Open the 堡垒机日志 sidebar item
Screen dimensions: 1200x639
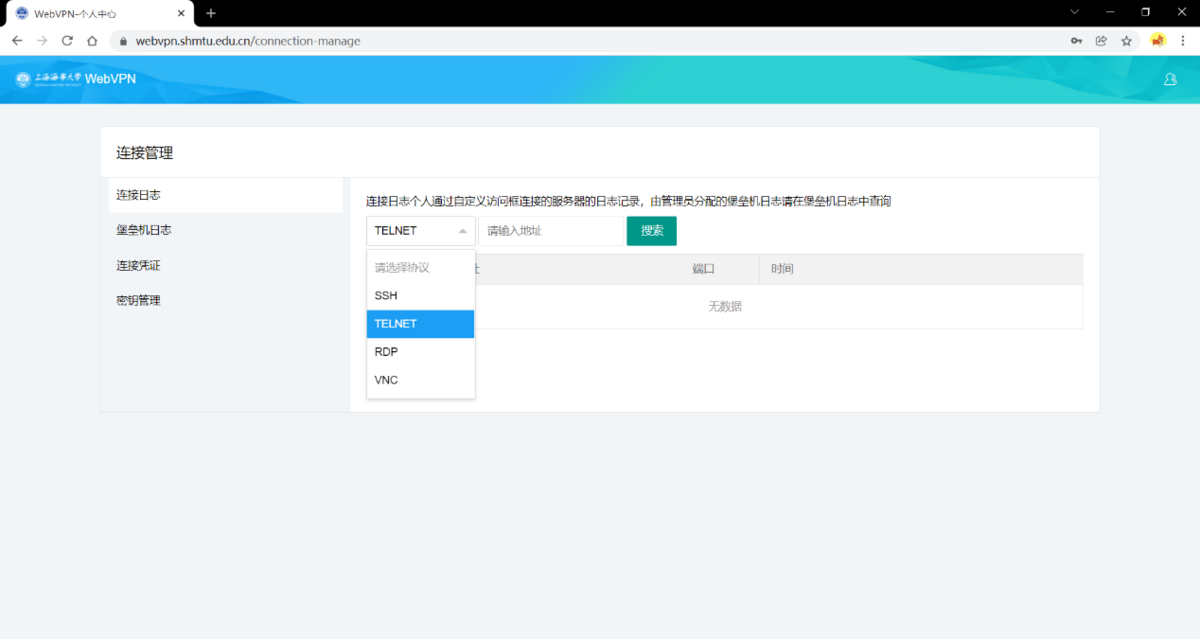tap(144, 230)
